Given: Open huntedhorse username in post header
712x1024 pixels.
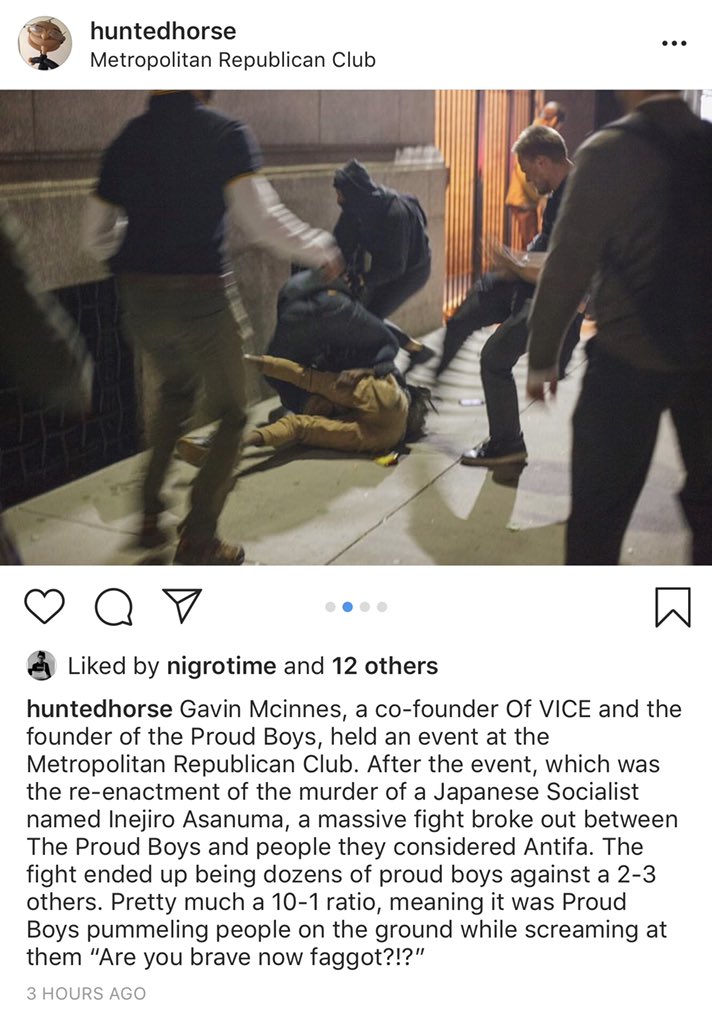Looking at the screenshot, I should click(x=163, y=31).
